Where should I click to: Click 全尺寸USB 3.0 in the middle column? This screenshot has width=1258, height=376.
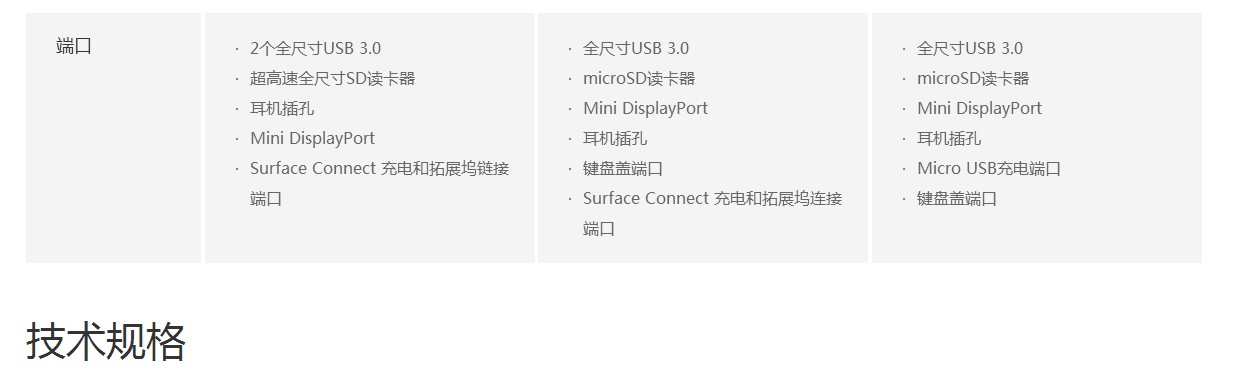click(x=636, y=48)
